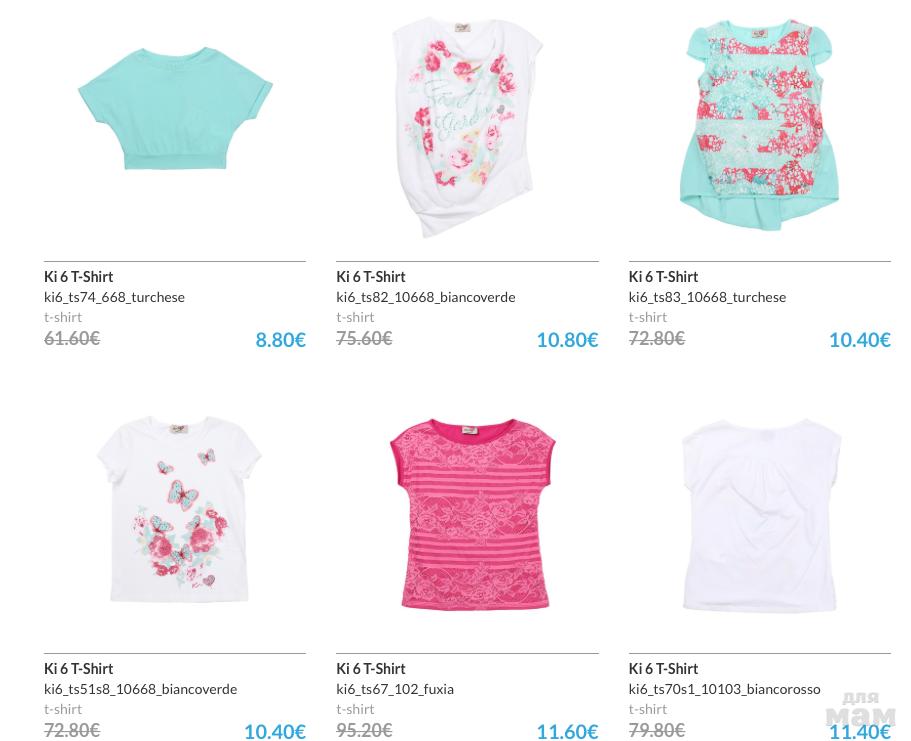The image size is (911, 741).
Task: Select the white butterfly print t-shirt photo
Action: pyautogui.click(x=178, y=508)
